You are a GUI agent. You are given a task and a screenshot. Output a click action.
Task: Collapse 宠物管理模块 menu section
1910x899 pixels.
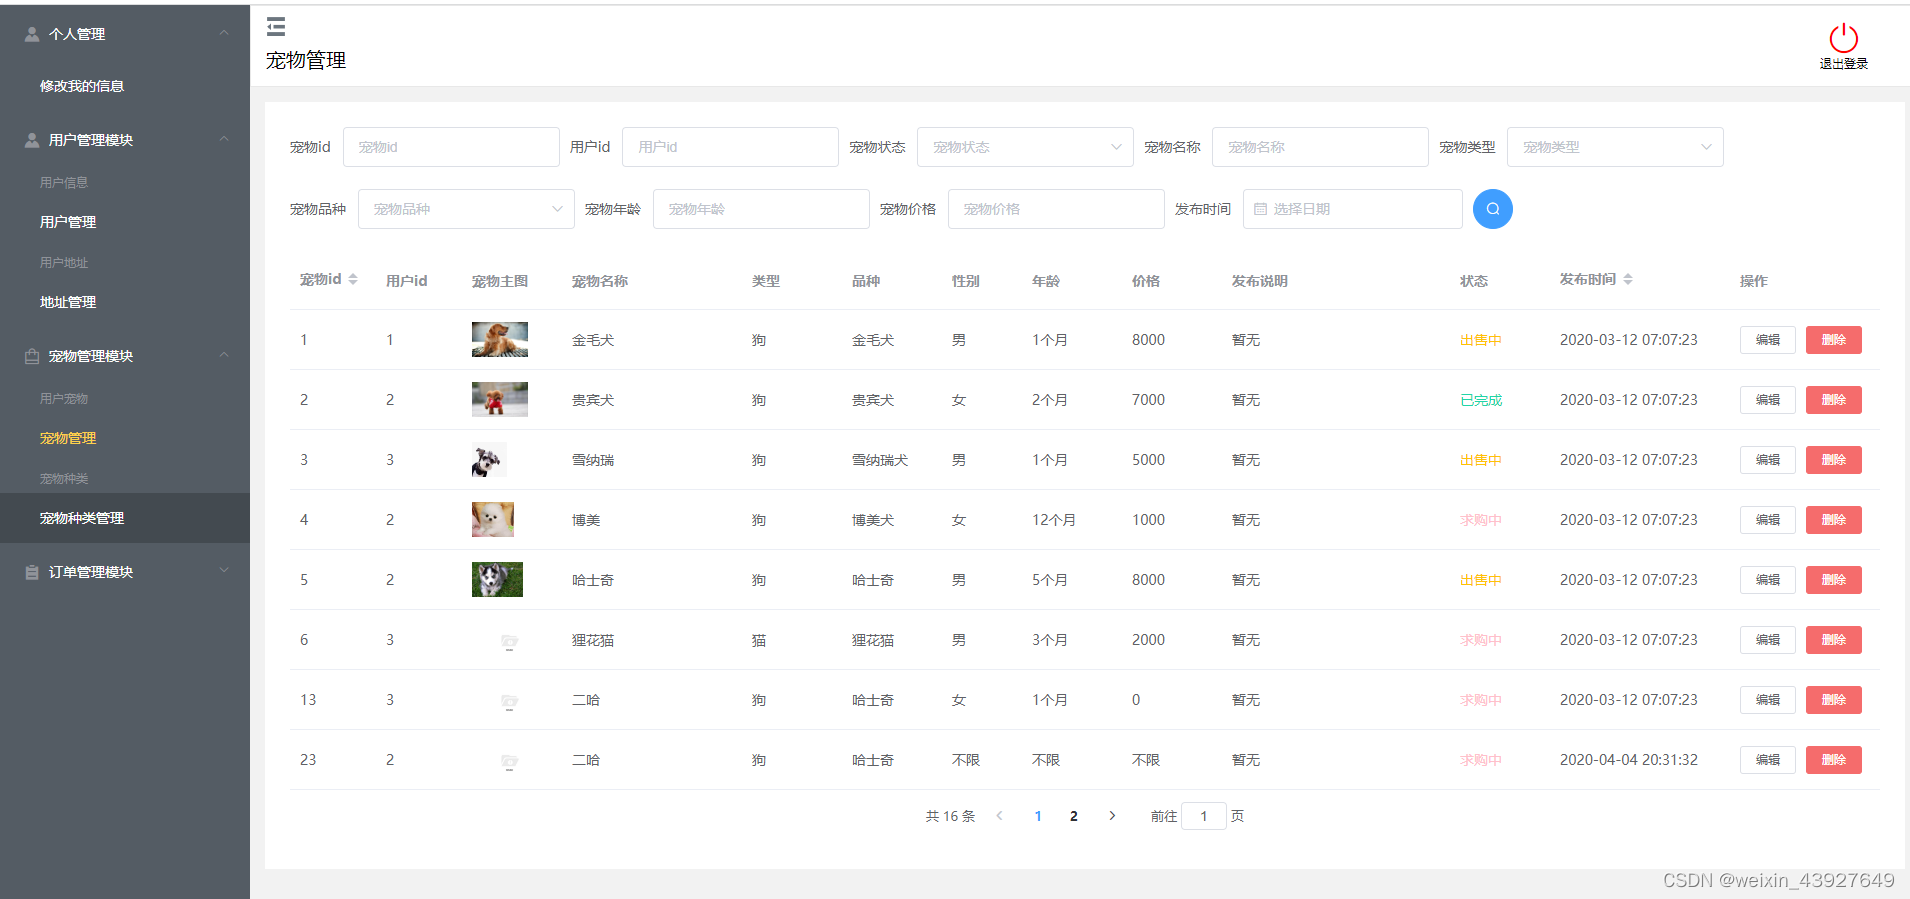tap(224, 356)
